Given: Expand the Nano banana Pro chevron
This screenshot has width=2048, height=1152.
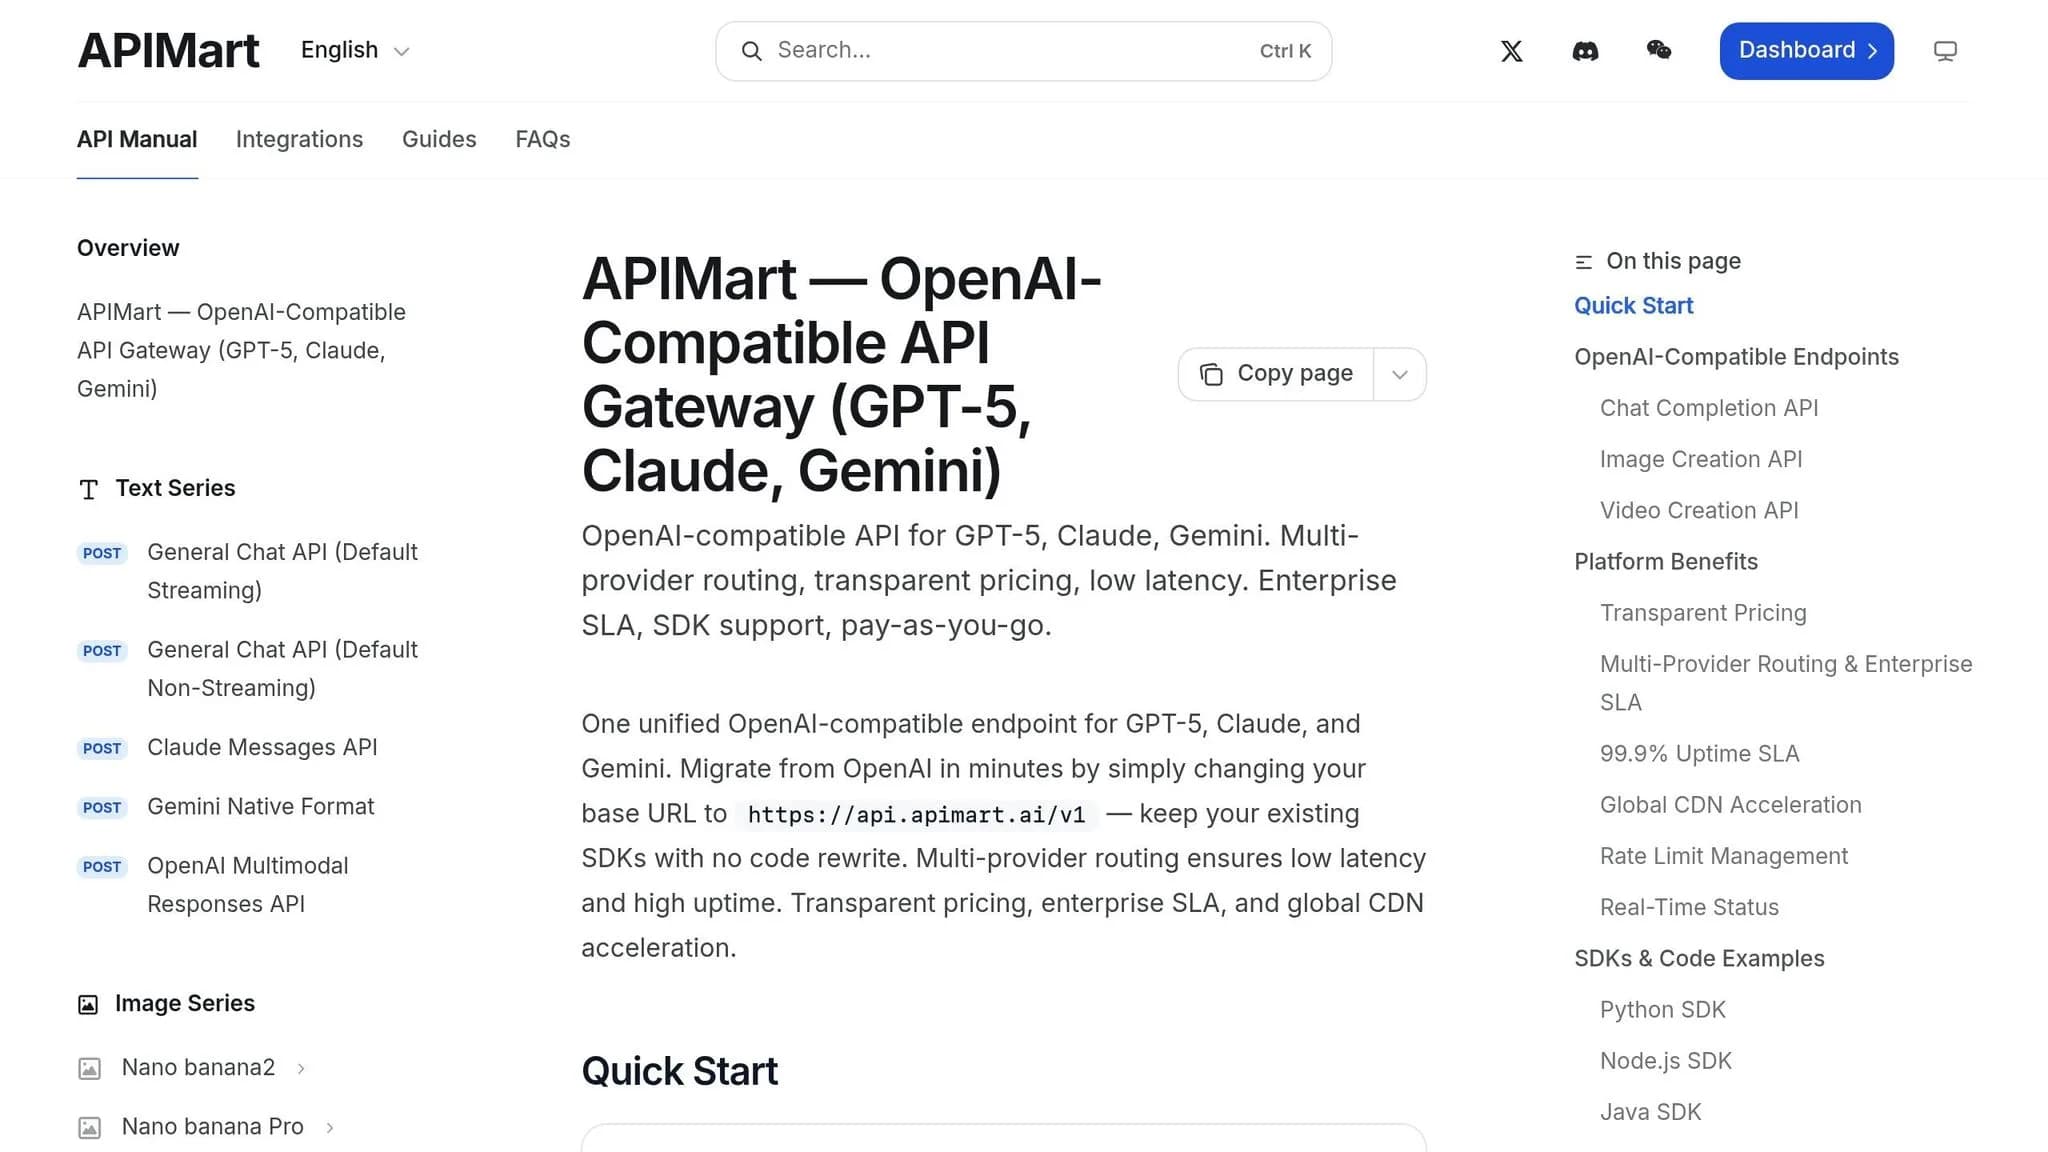Looking at the screenshot, I should pos(330,1127).
